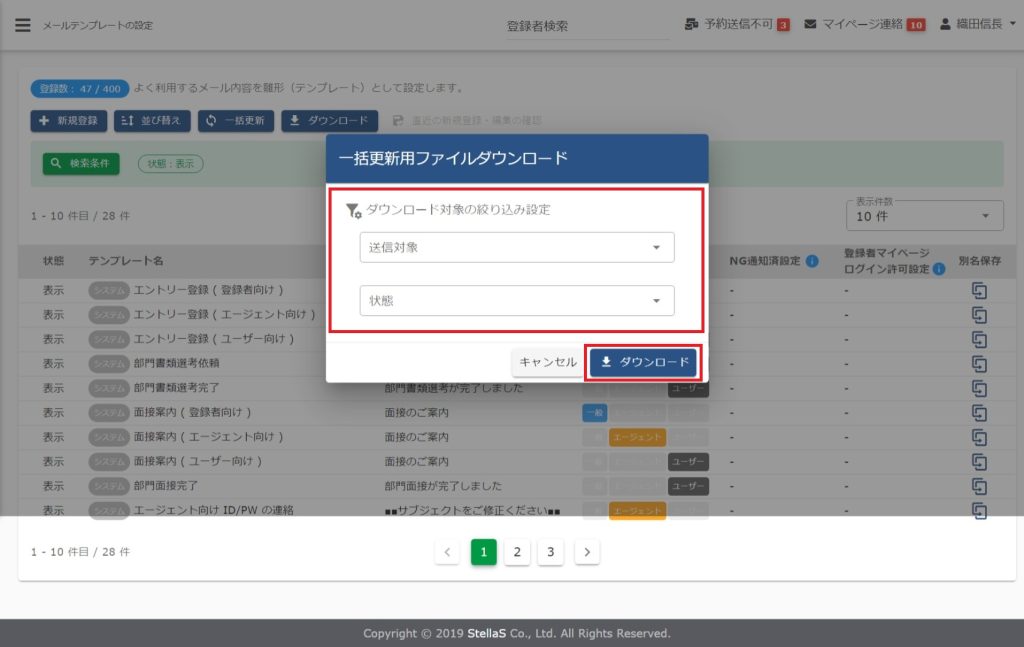The image size is (1024, 647).
Task: Click 別名保存 copy icon for 部門書類選考依頼 row
Action: (x=979, y=363)
